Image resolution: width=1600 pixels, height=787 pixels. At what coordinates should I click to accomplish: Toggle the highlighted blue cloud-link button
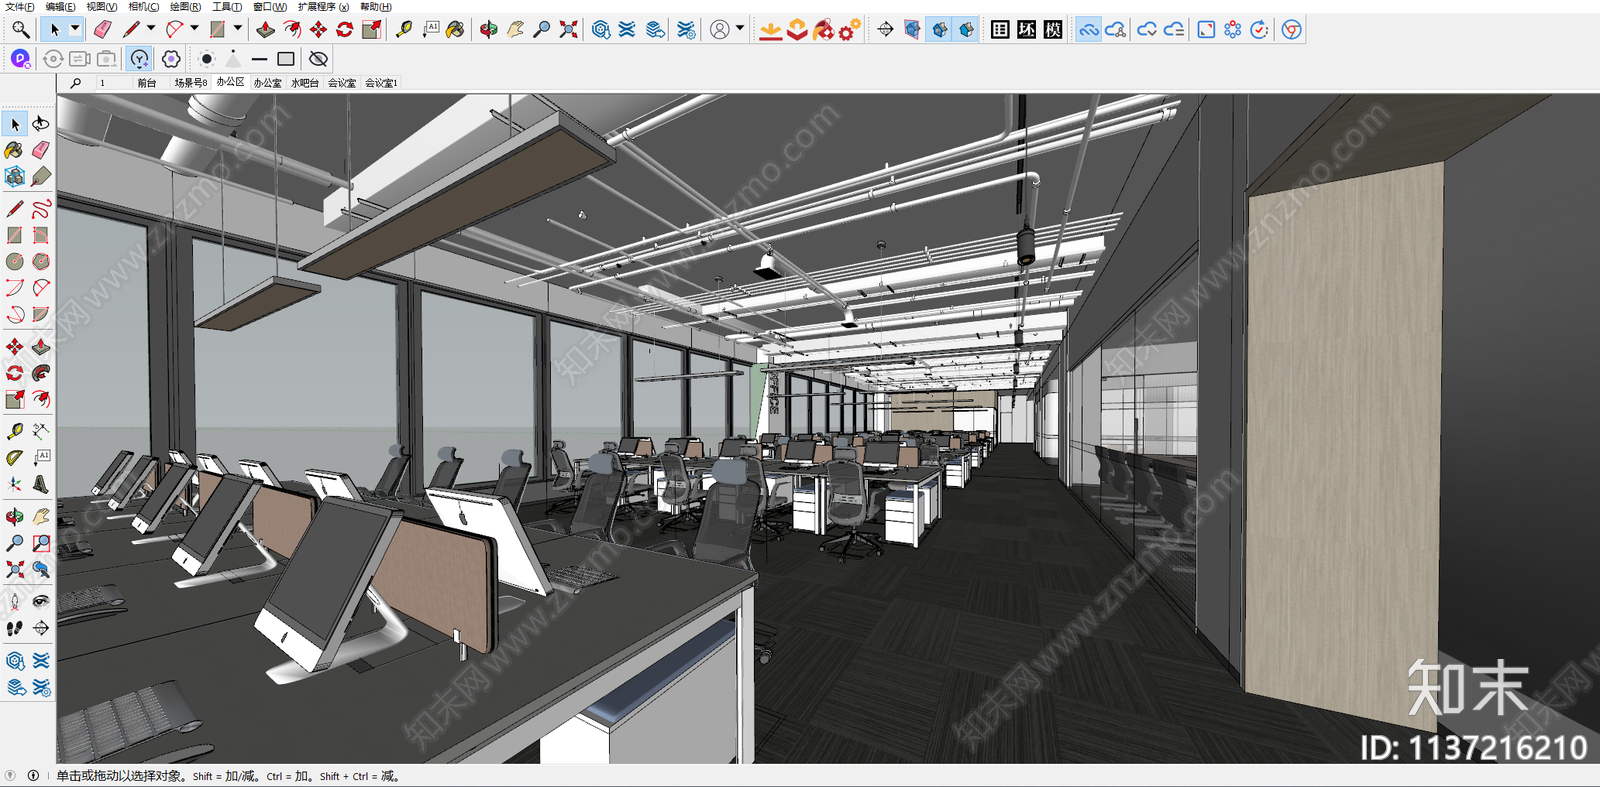click(1089, 30)
